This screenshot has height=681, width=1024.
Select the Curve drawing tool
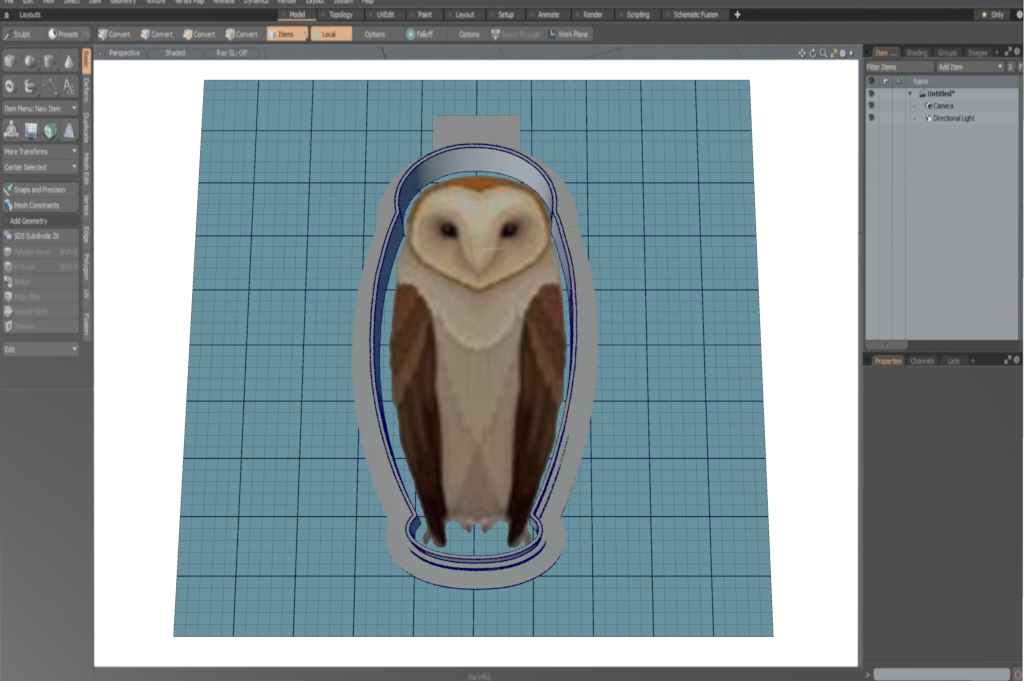pos(50,86)
